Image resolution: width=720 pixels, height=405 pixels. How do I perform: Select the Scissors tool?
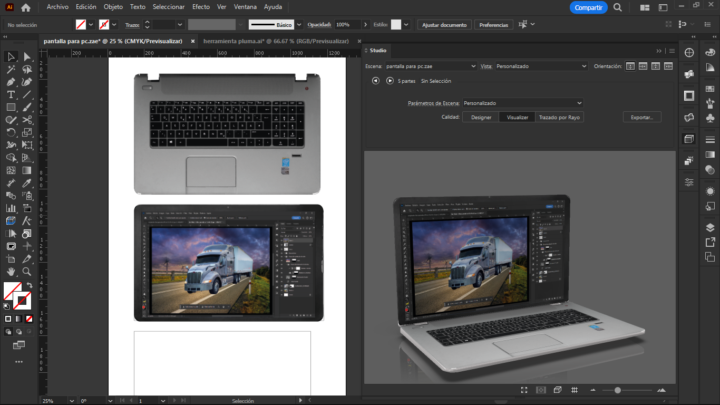[x=27, y=120]
